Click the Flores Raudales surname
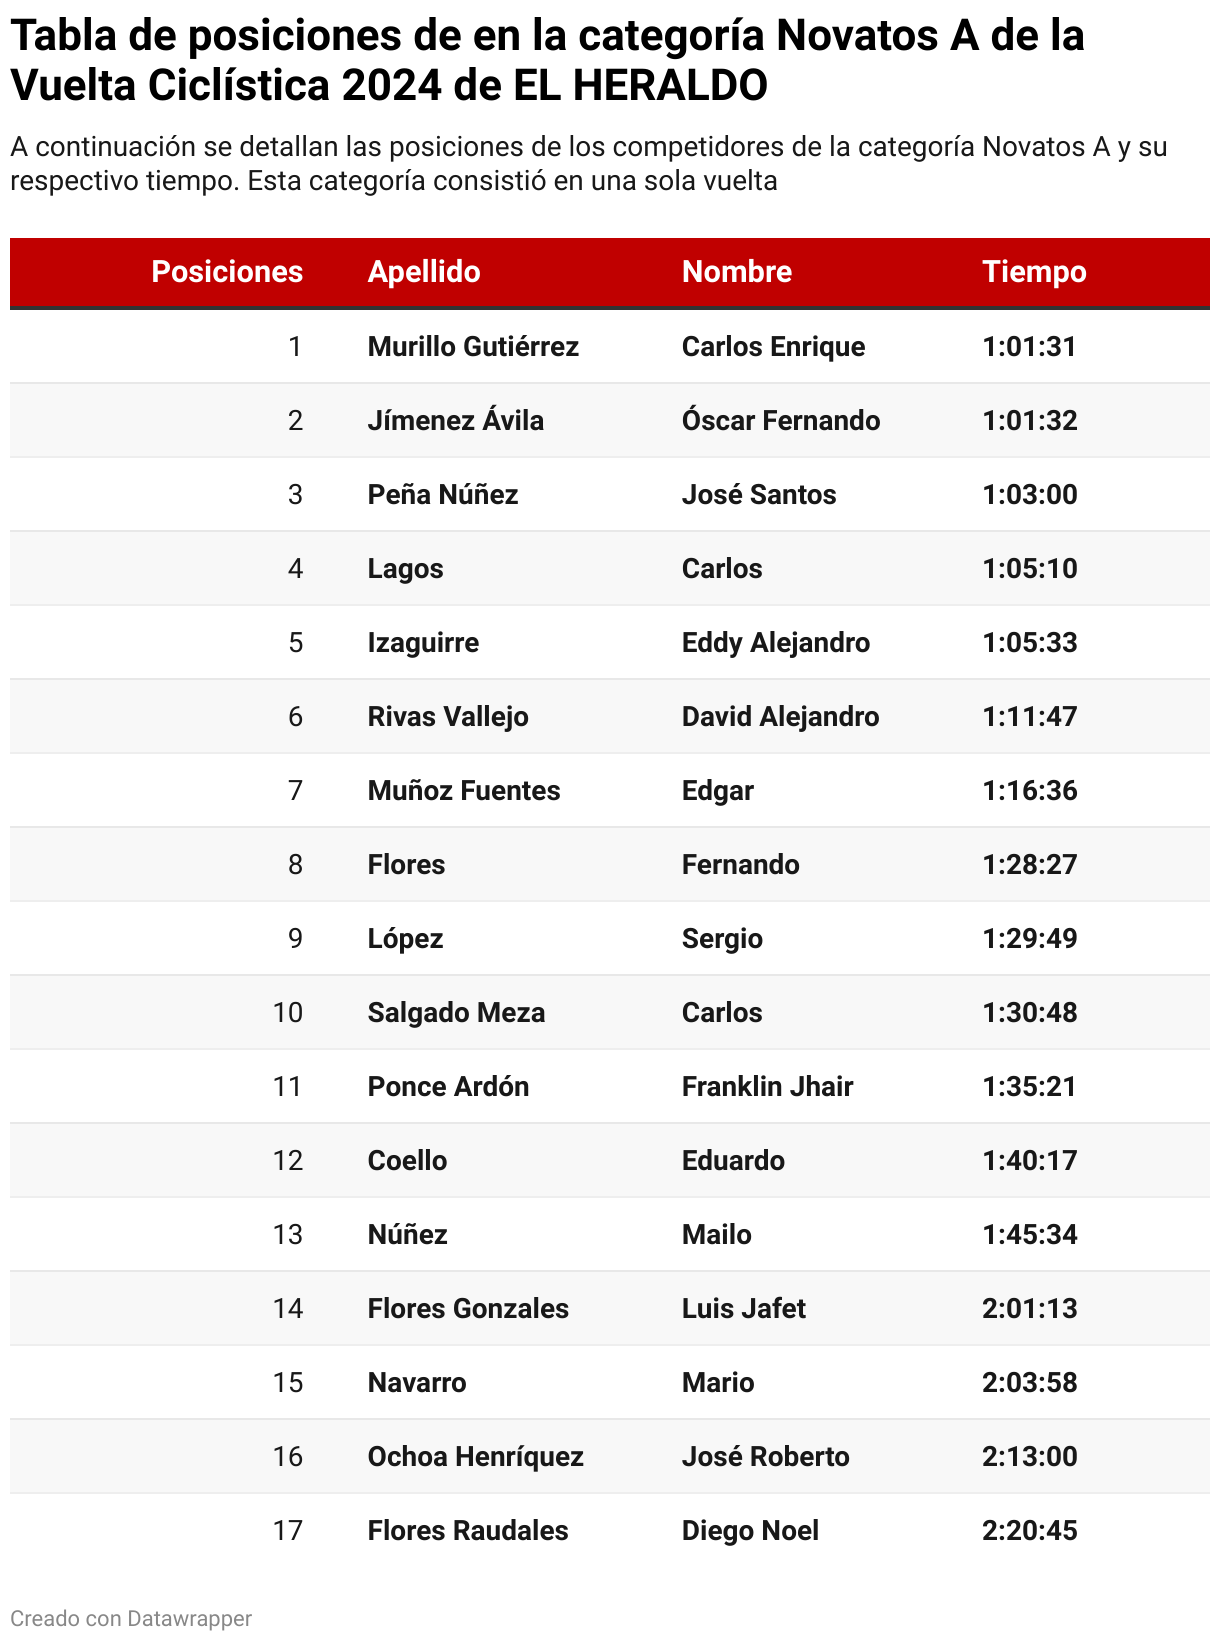This screenshot has width=1220, height=1642. [468, 1531]
